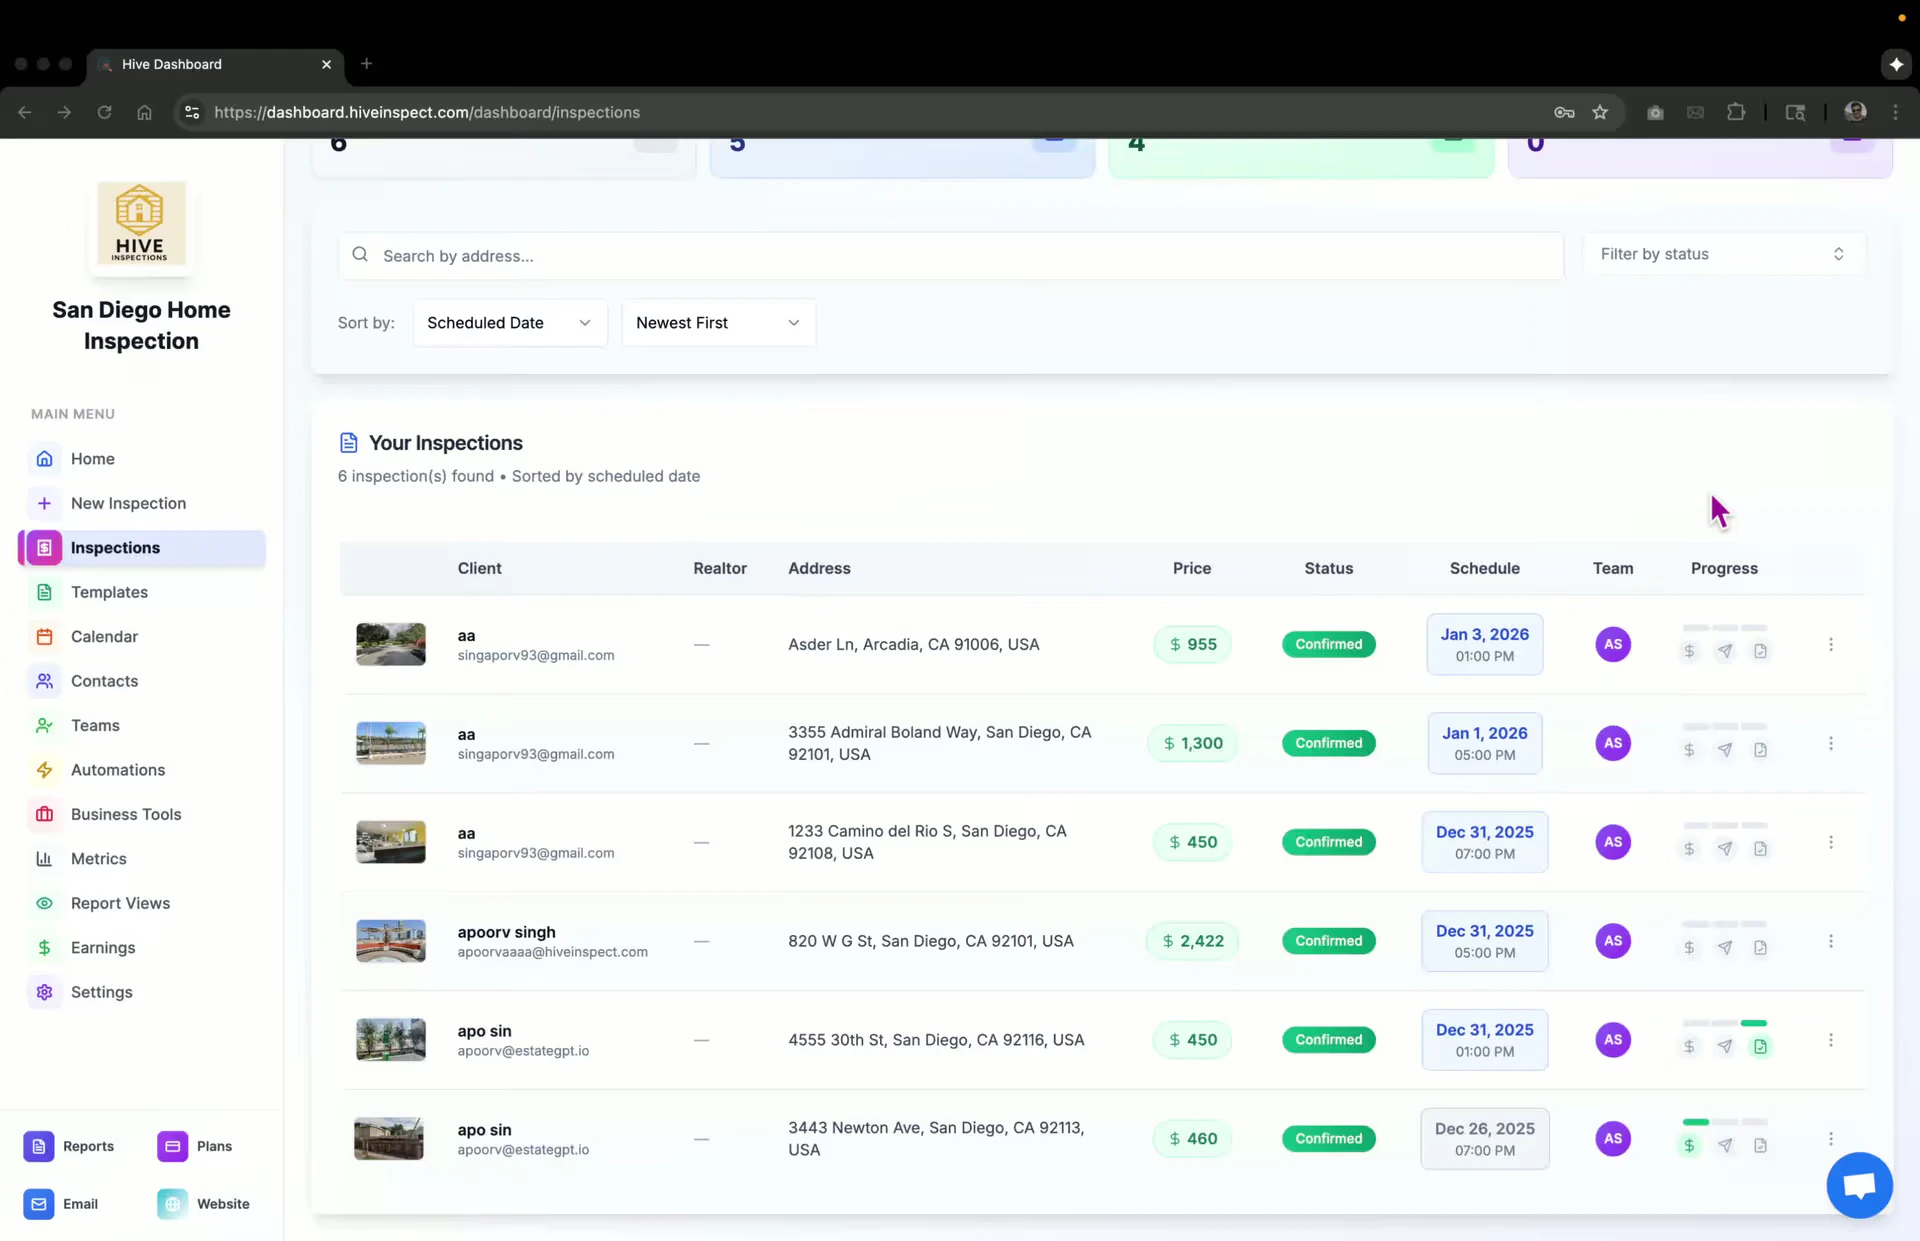Switch to the Hive Dashboard browser tab

coord(190,64)
